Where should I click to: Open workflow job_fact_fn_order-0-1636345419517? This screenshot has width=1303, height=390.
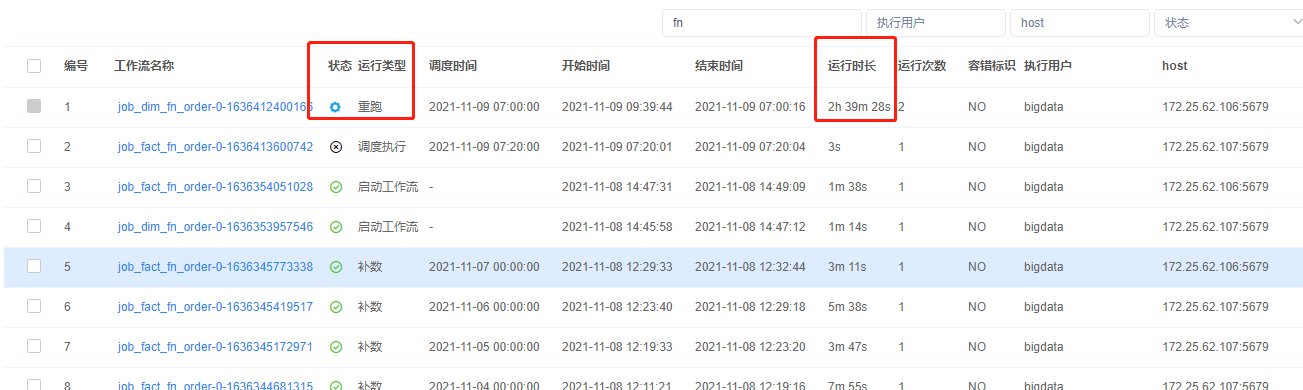[x=215, y=307]
